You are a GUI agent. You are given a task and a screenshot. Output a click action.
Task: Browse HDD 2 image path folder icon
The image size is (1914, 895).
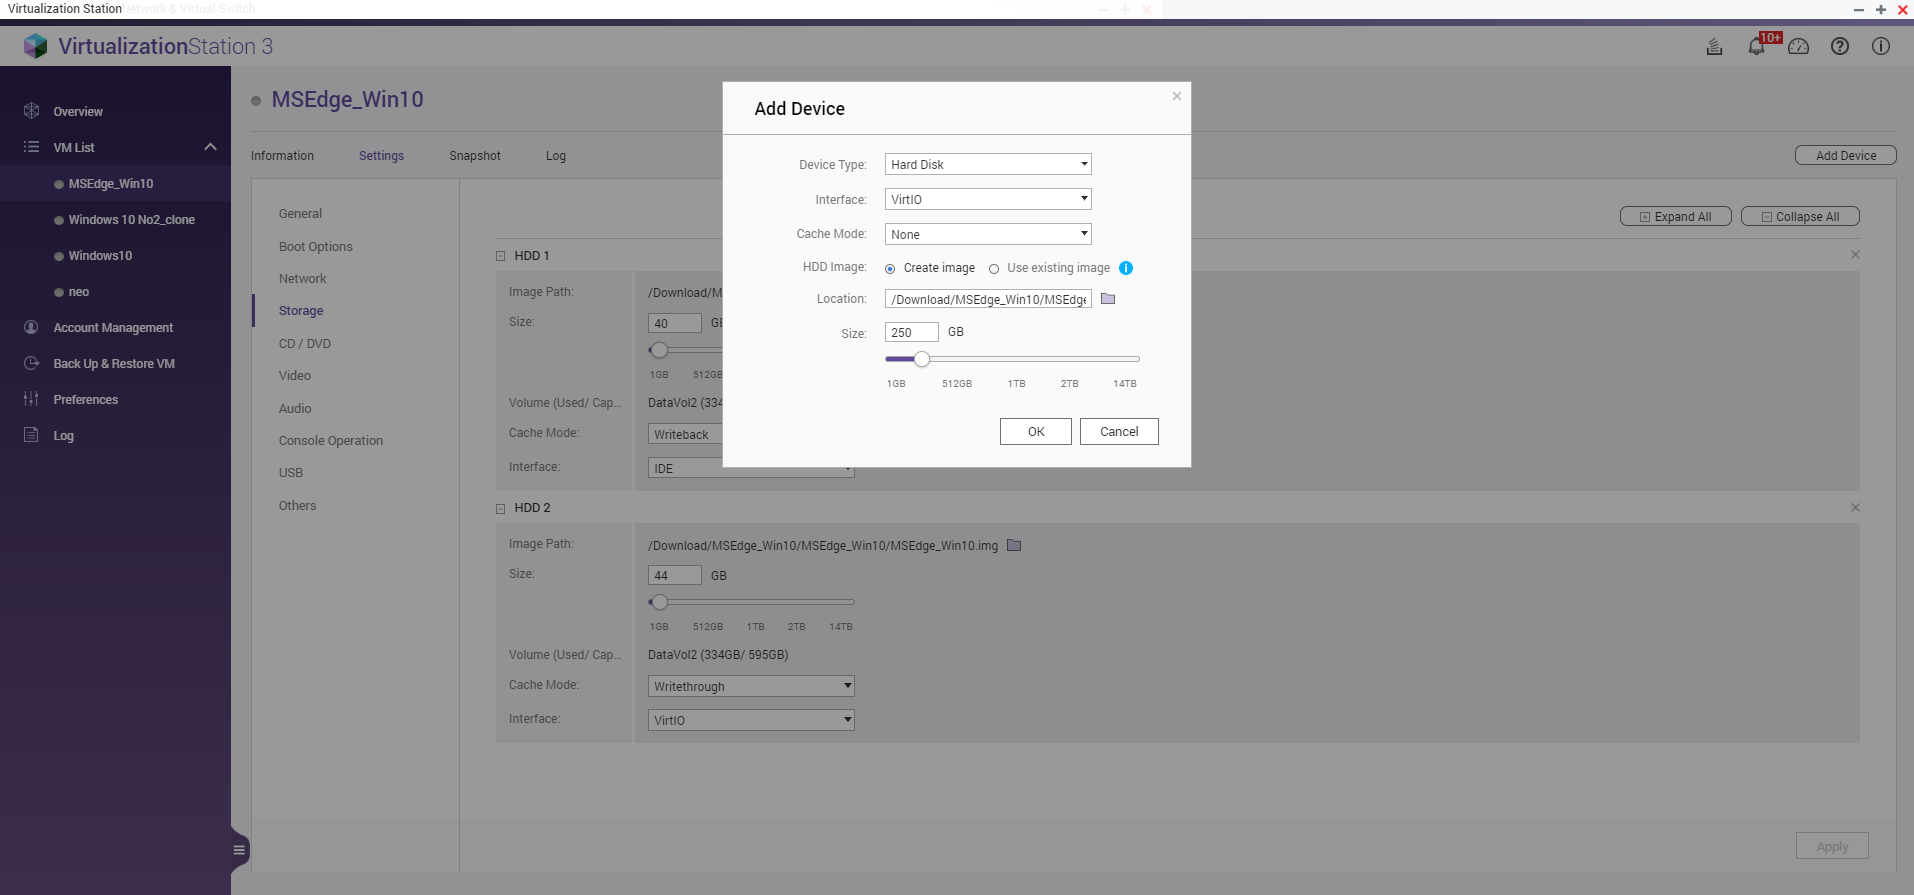coord(1014,545)
